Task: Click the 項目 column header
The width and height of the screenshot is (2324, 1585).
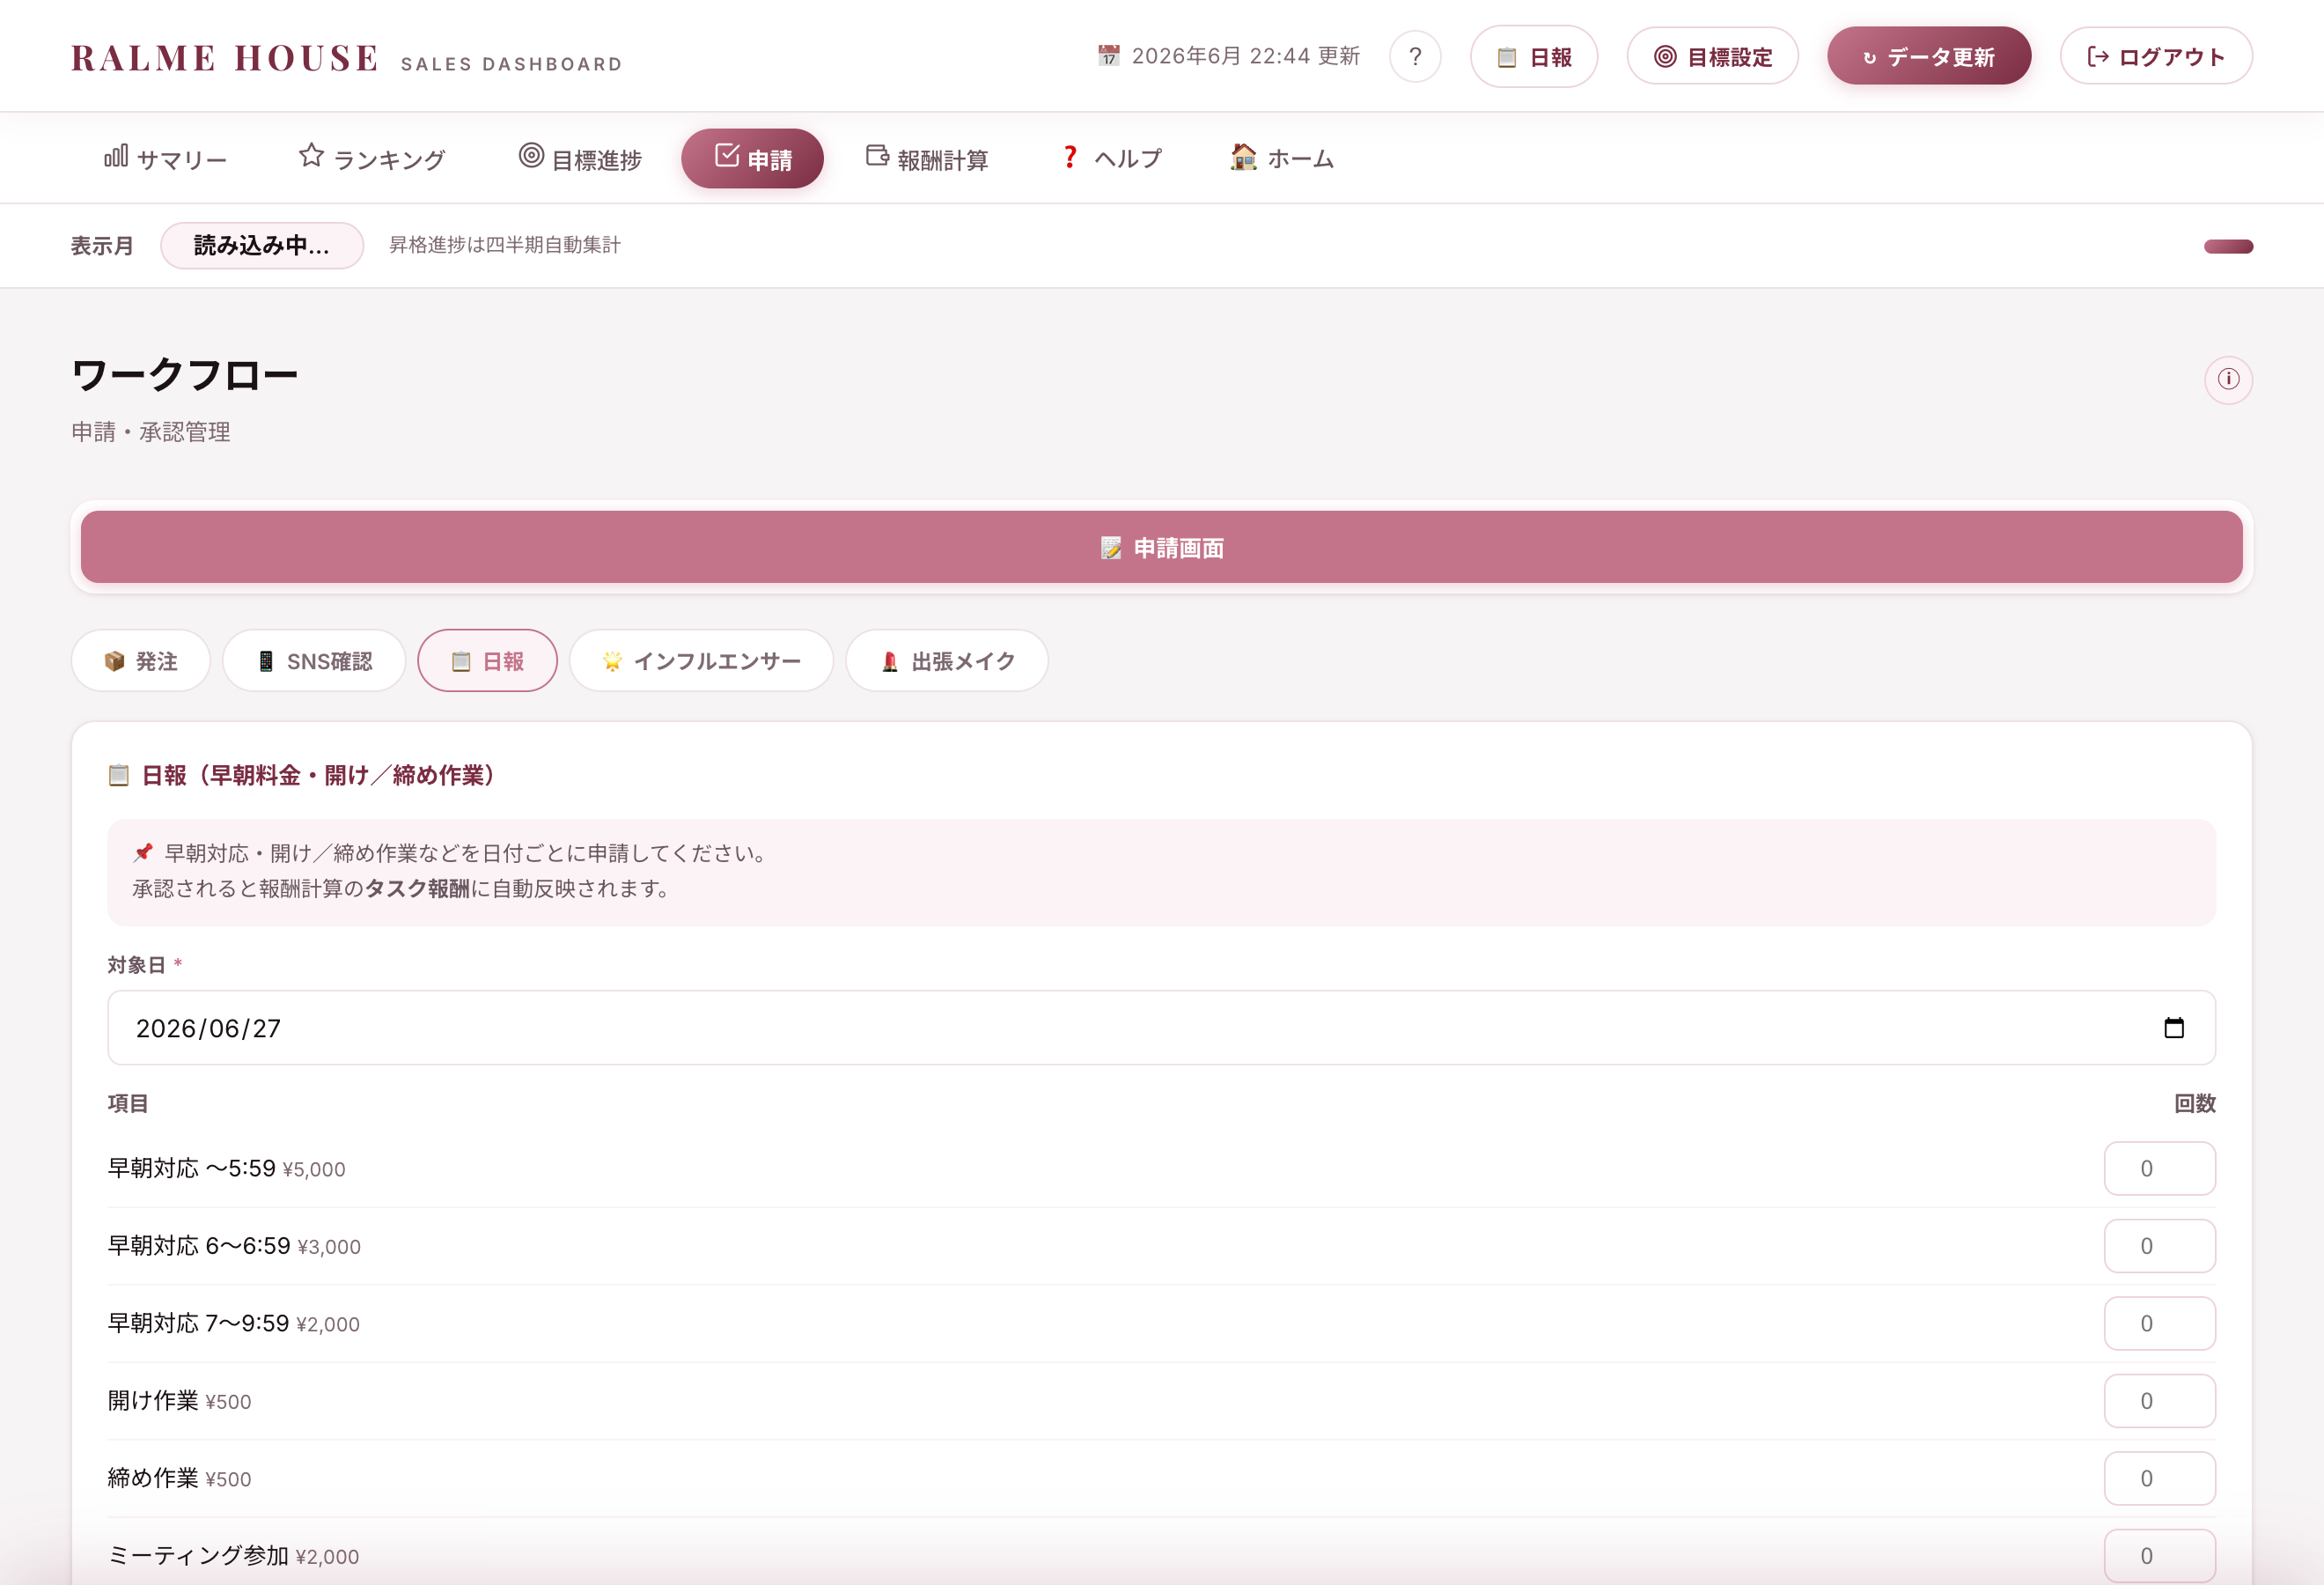Action: 128,1103
